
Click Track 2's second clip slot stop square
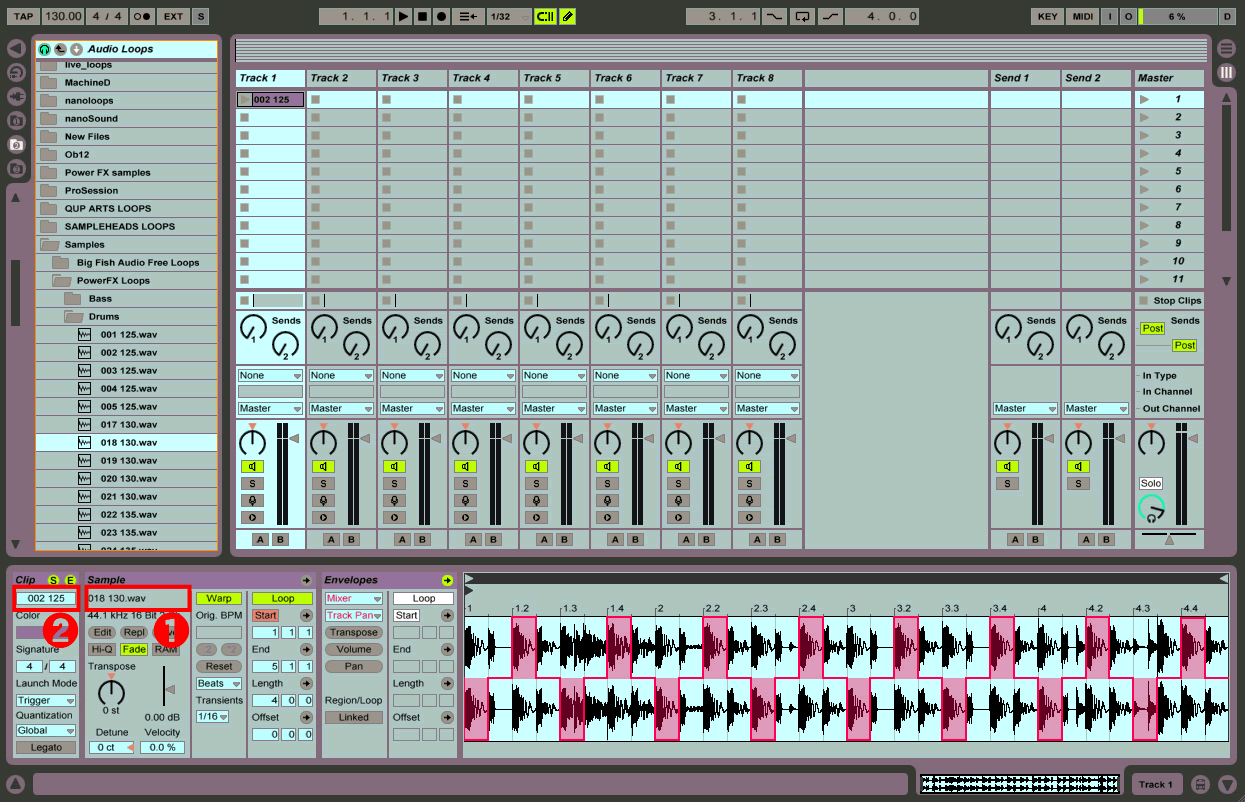click(315, 117)
